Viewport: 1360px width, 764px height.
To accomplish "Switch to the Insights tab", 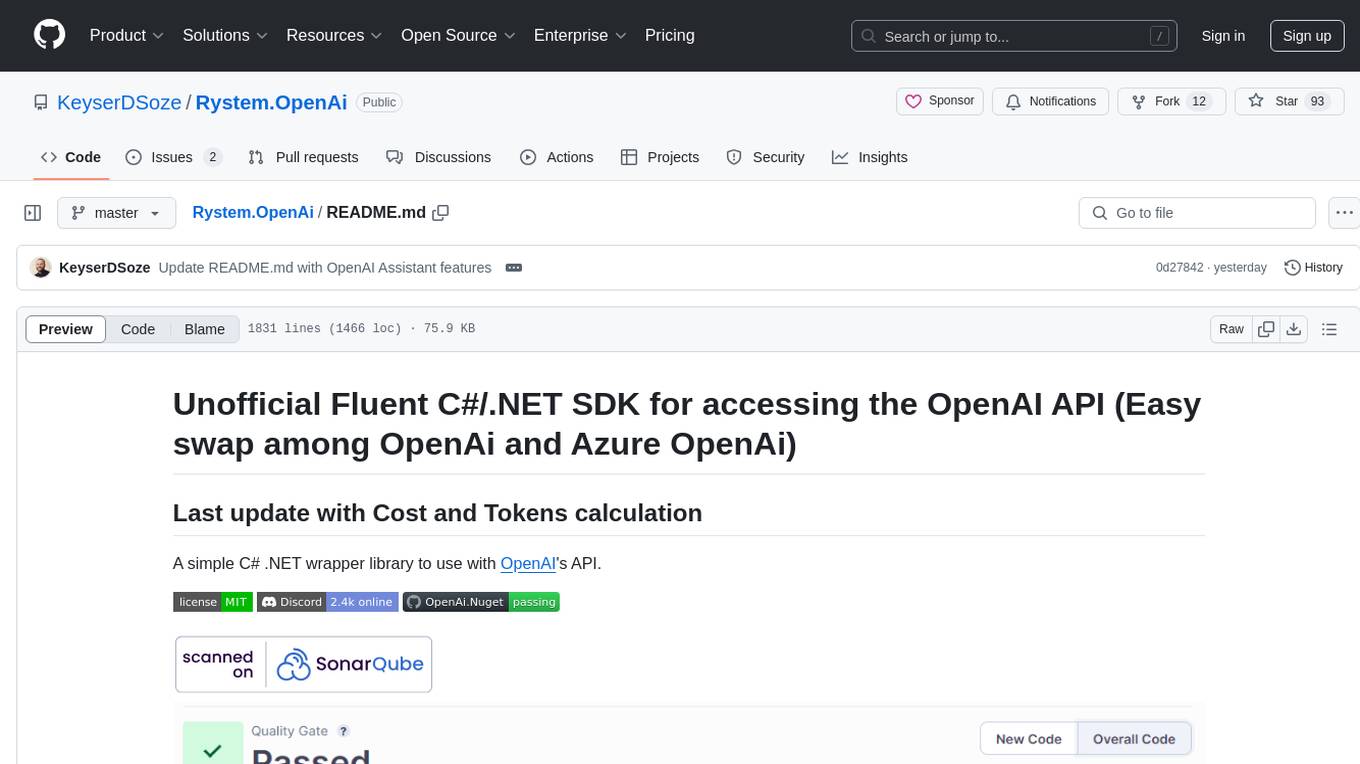I will click(x=870, y=157).
